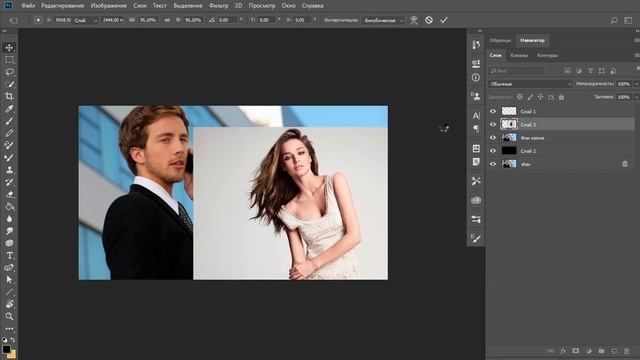This screenshot has width=640, height=360.
Task: Select the Clone Stamp tool
Action: click(x=9, y=170)
